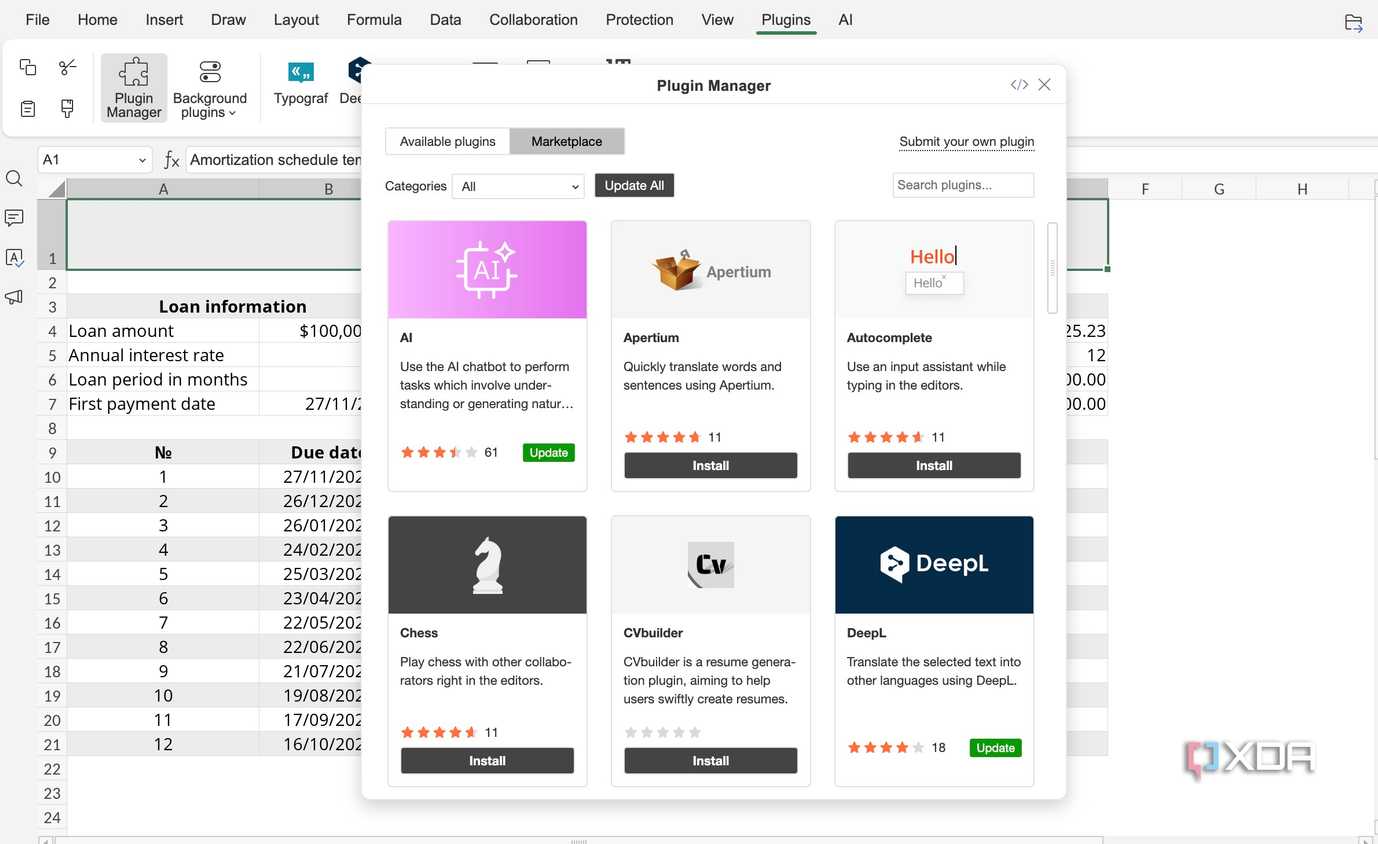Click the Search plugins input field
The width and height of the screenshot is (1378, 844).
pyautogui.click(x=963, y=185)
